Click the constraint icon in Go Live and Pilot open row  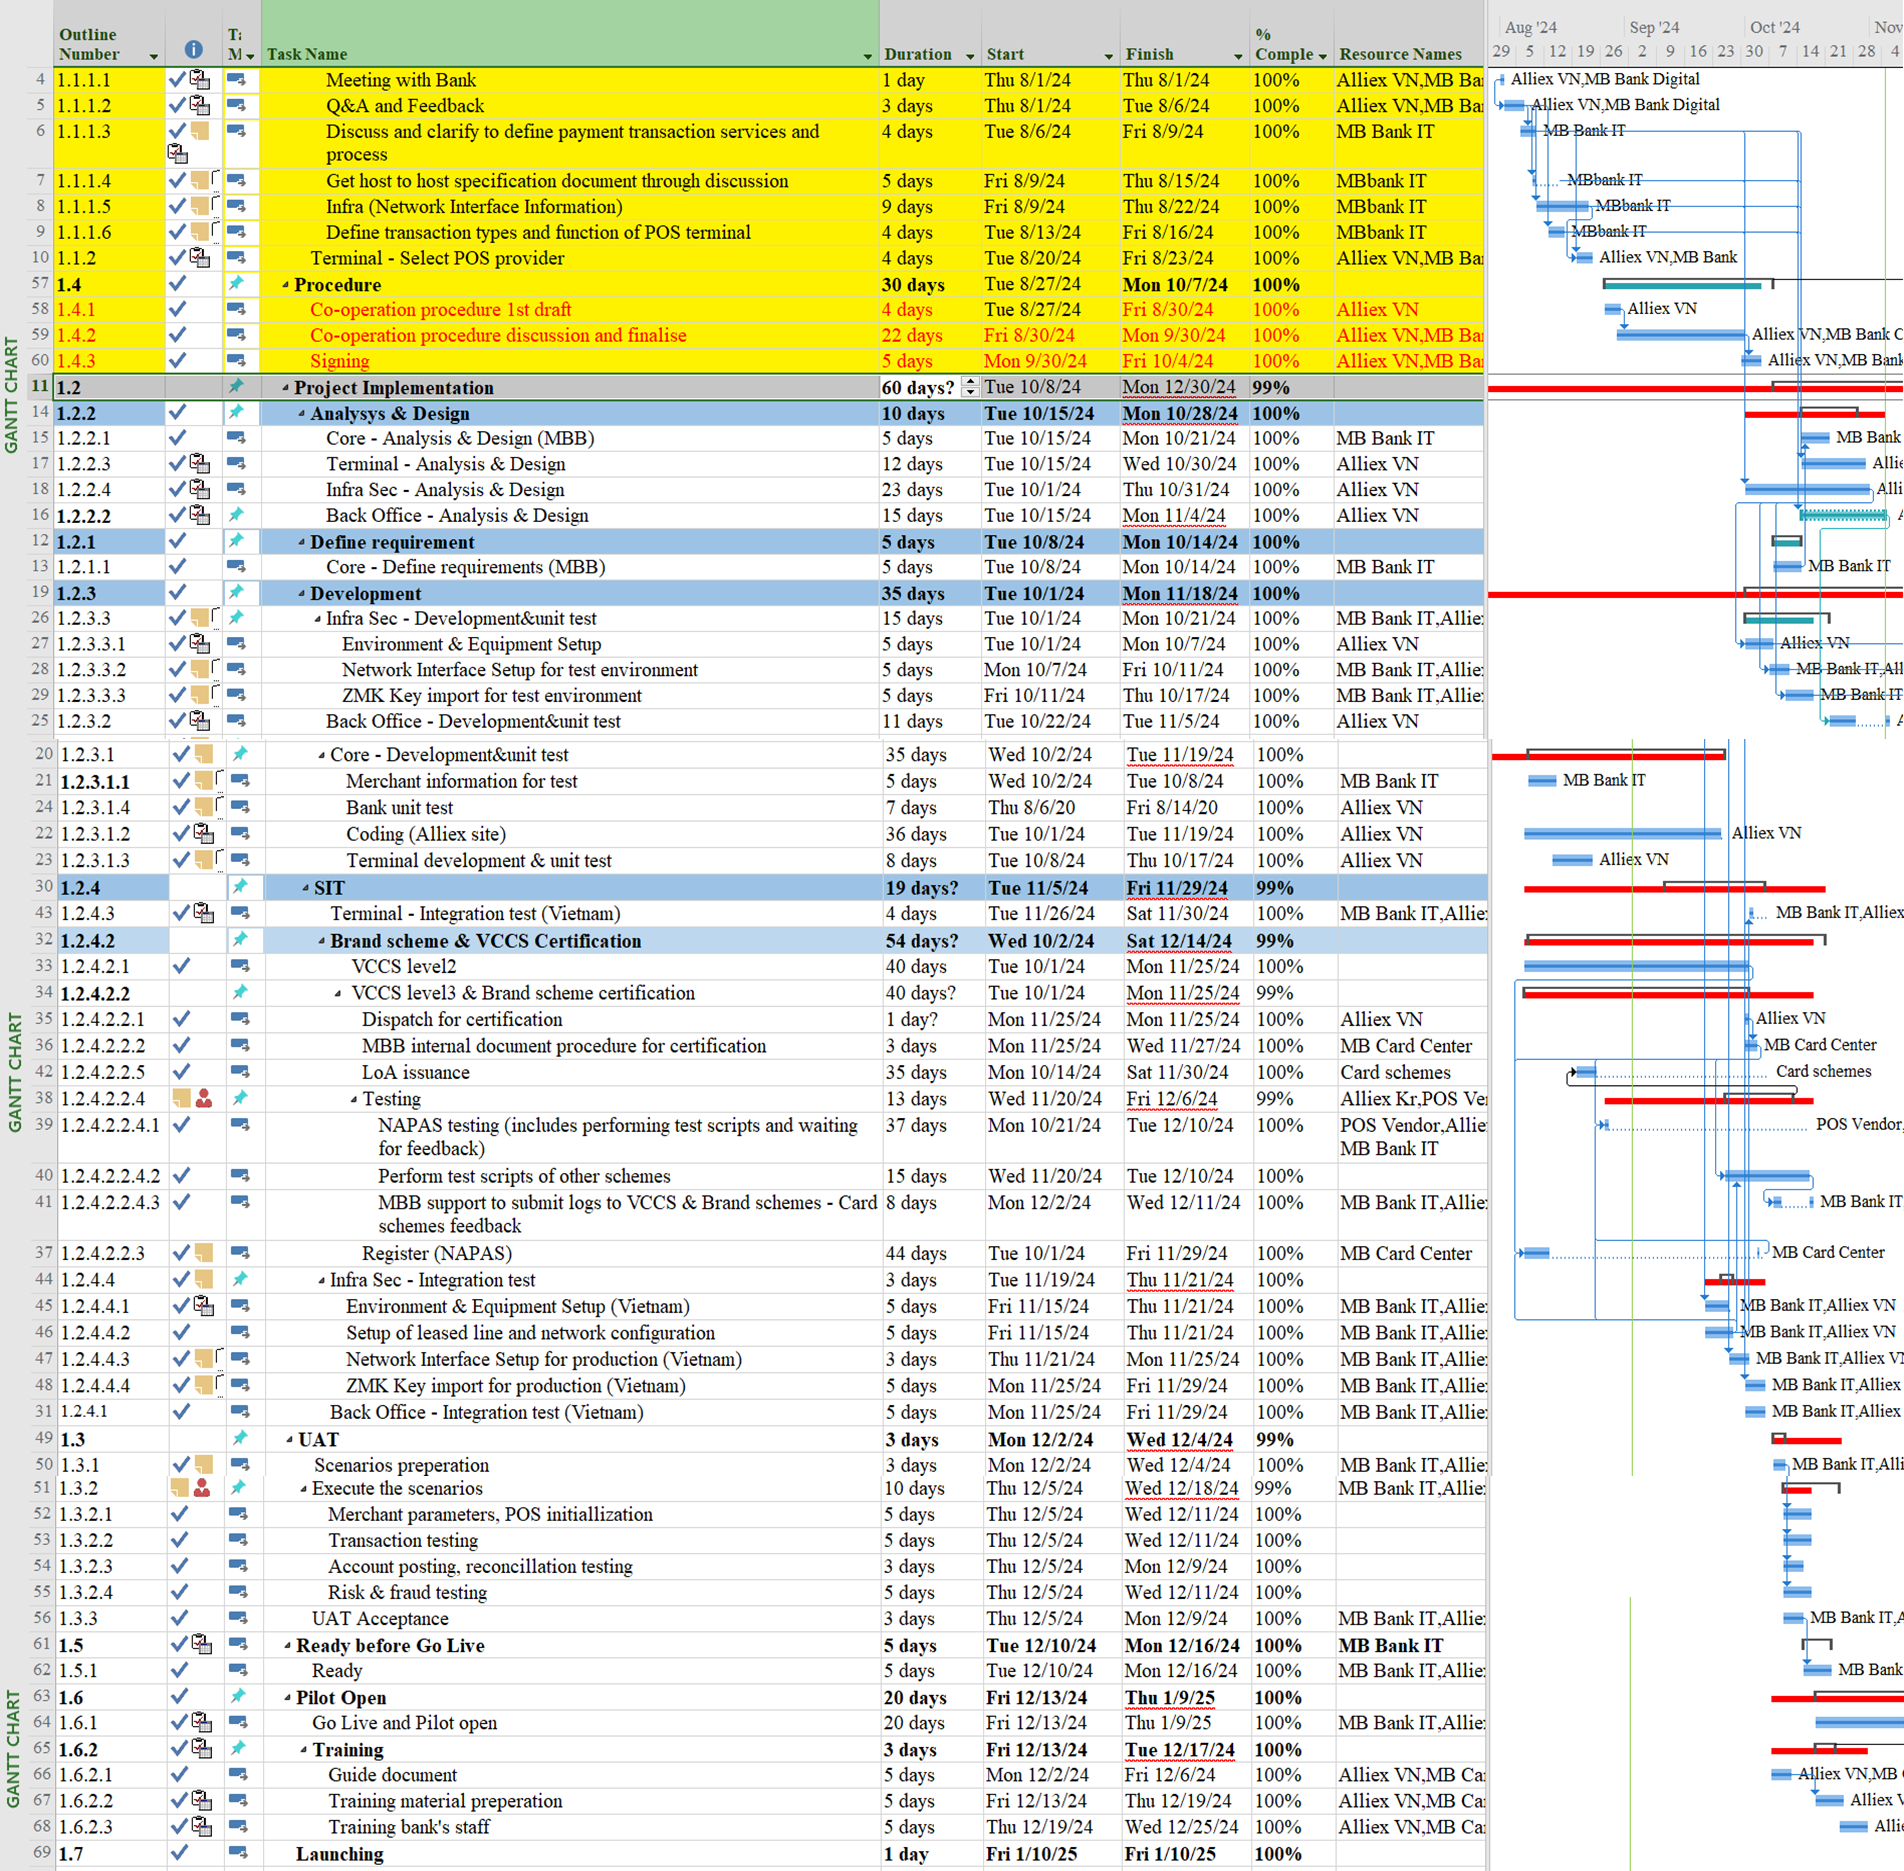pyautogui.click(x=201, y=1722)
